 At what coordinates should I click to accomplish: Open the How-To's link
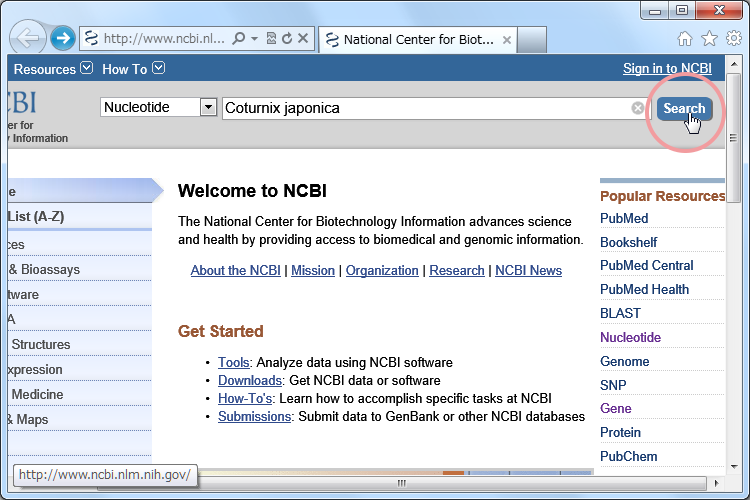(x=245, y=399)
